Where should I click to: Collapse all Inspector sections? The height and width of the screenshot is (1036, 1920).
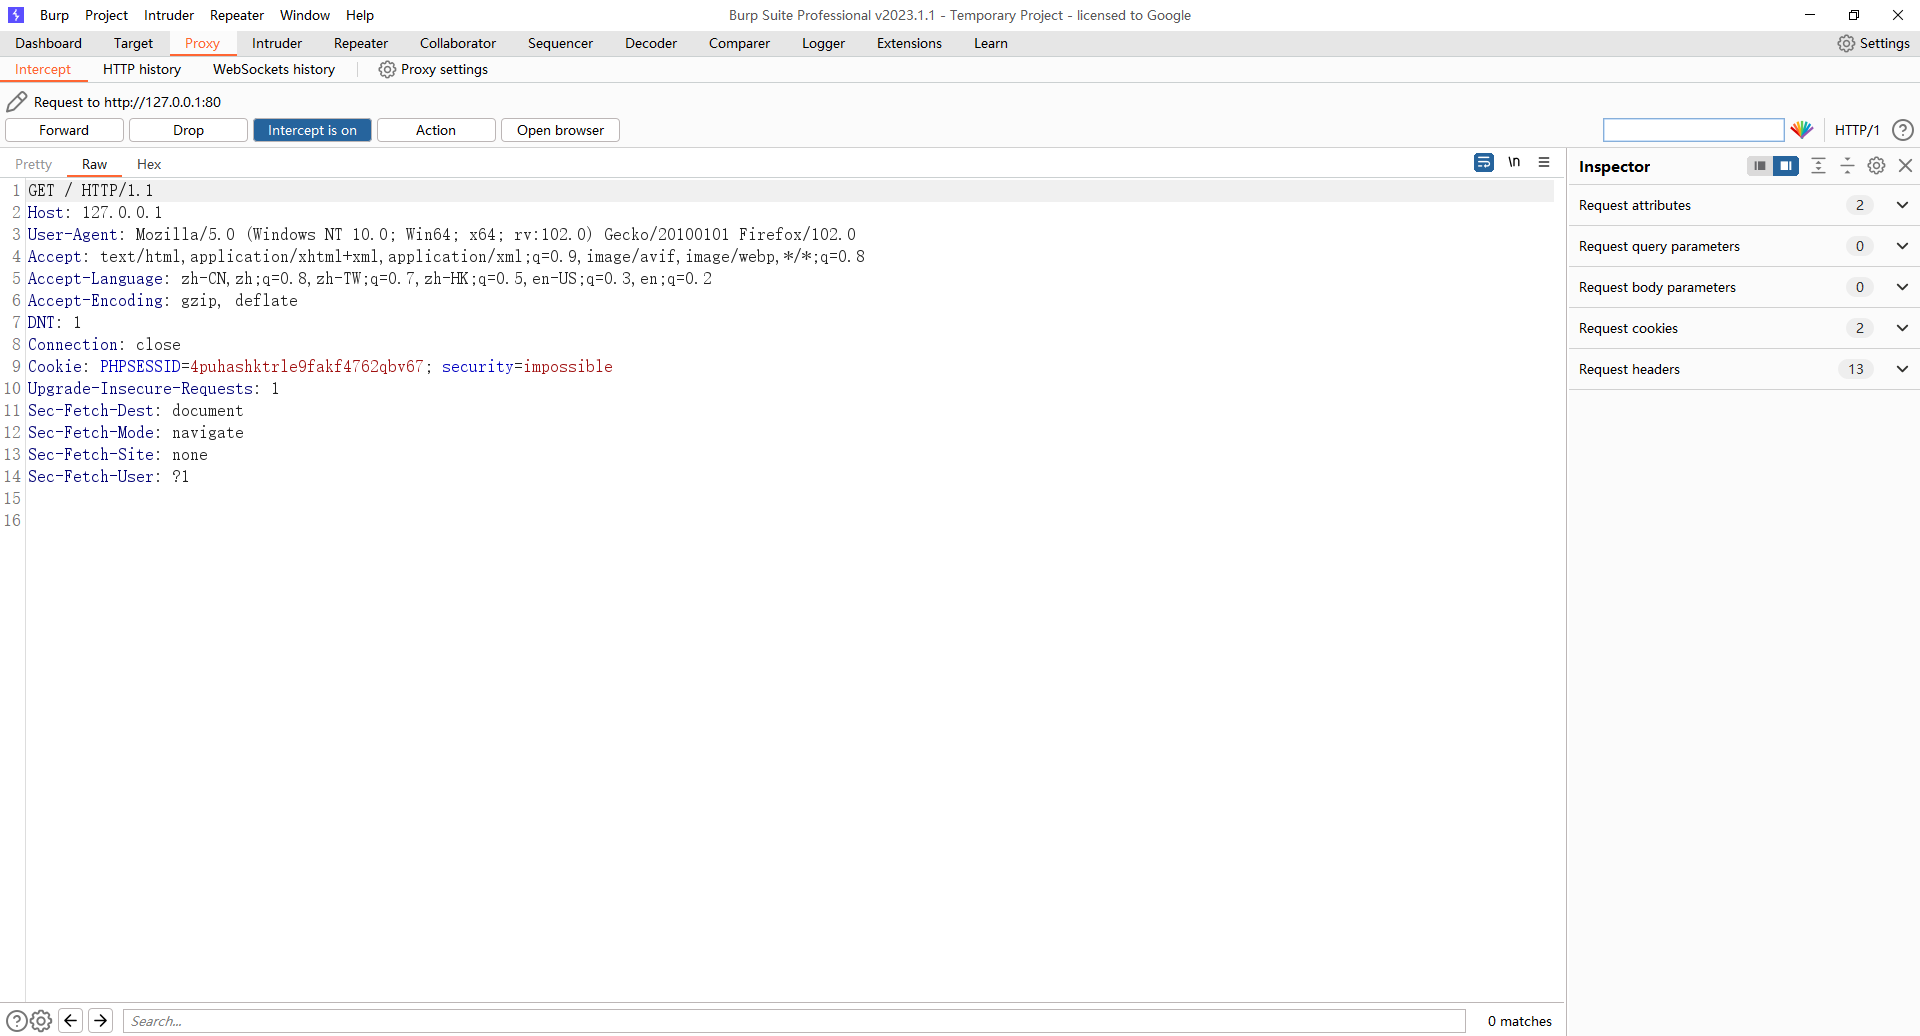pos(1847,166)
